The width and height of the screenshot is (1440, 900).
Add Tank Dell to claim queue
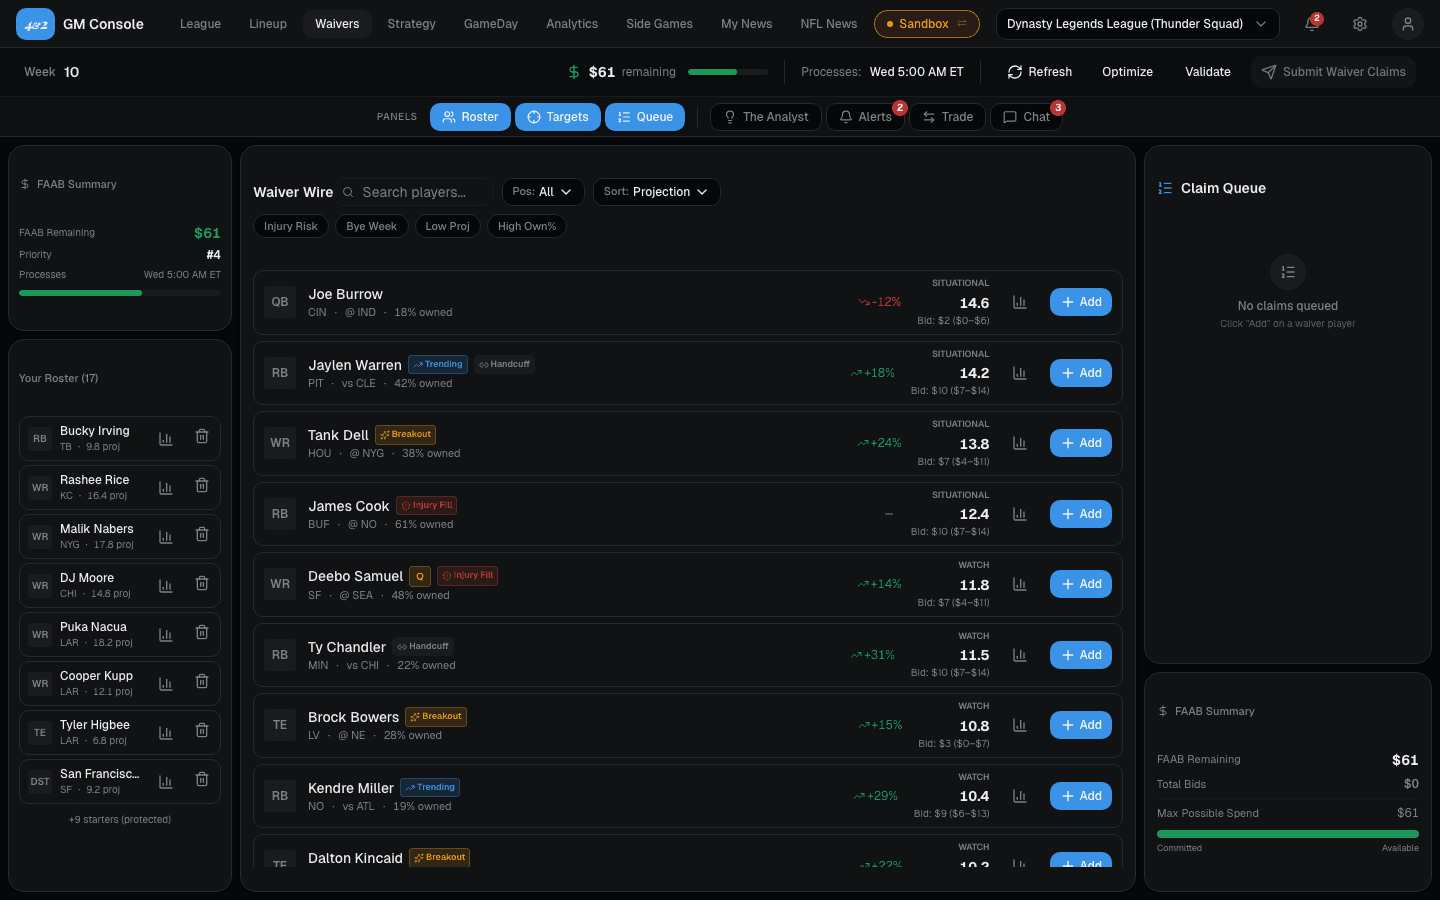[x=1081, y=443]
